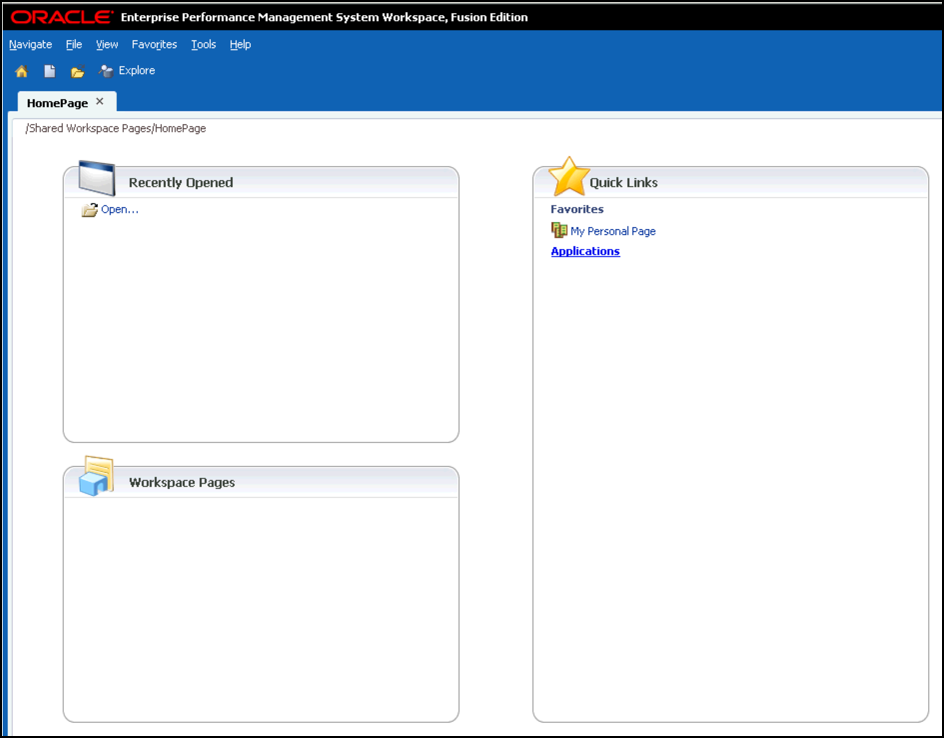Click the Open folder icon in the toolbar
944x738 pixels.
click(78, 72)
